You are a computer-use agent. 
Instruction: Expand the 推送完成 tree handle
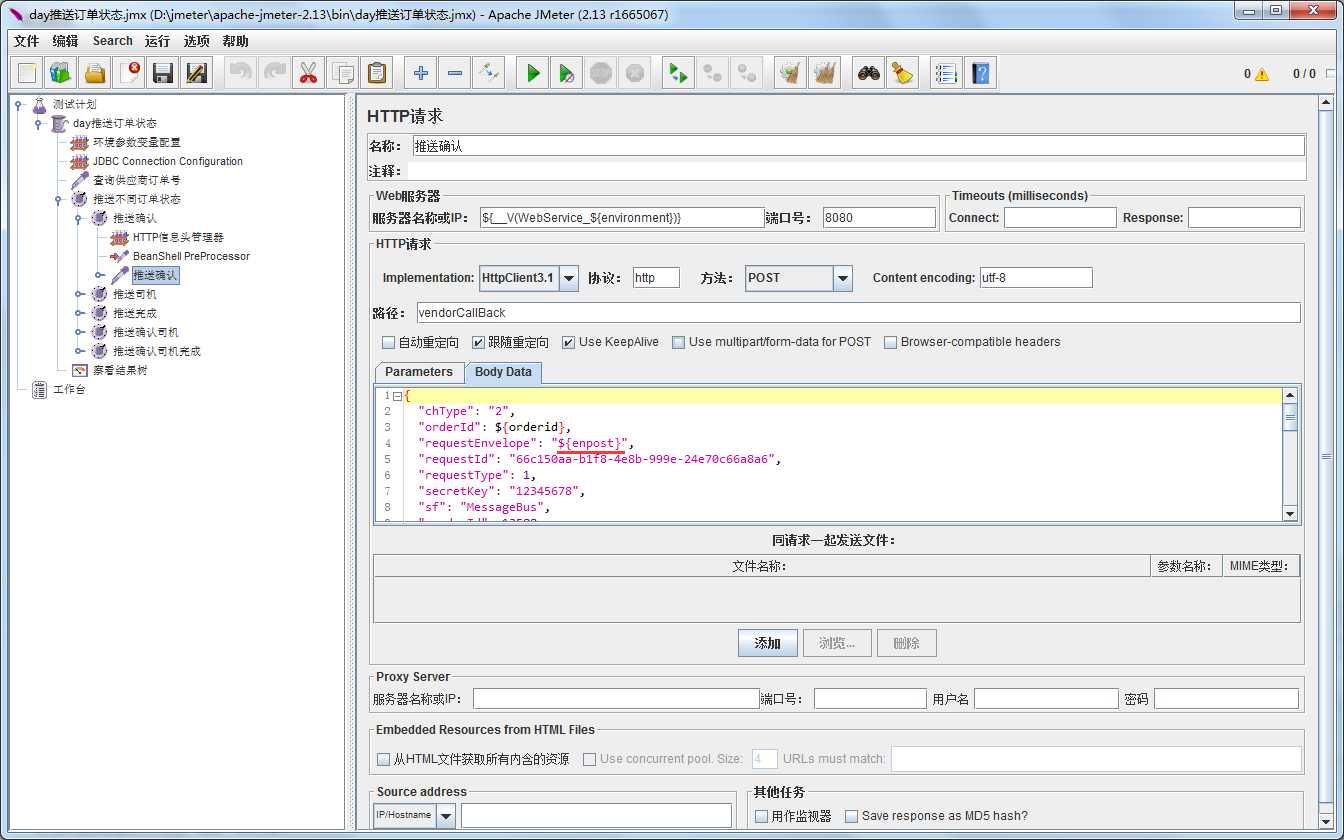pyautogui.click(x=78, y=313)
